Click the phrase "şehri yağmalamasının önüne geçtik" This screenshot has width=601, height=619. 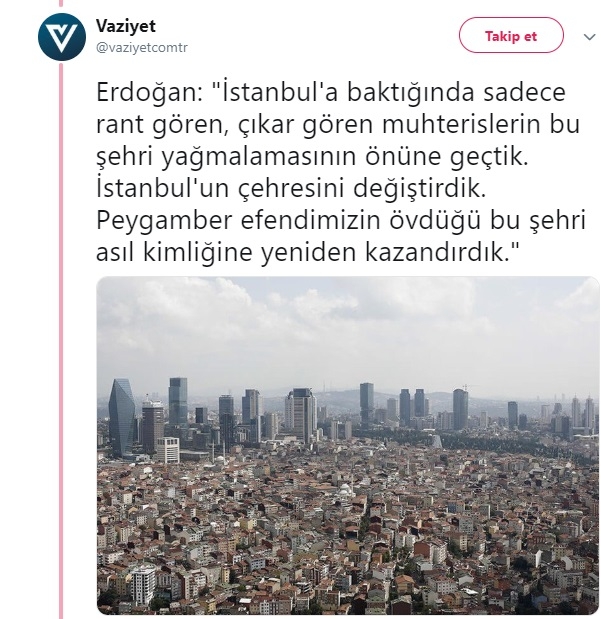312,157
